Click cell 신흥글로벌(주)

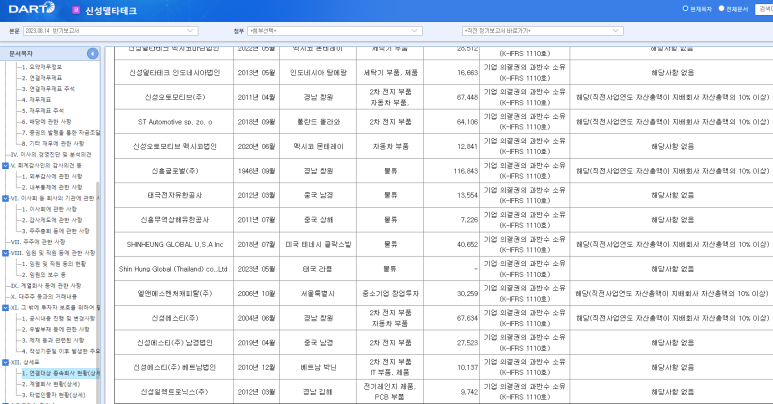coord(175,171)
